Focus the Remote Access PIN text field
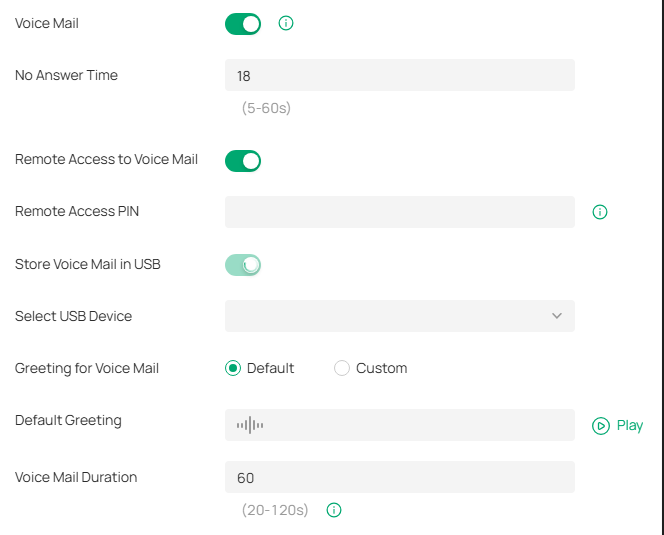This screenshot has height=535, width=664. pyautogui.click(x=399, y=212)
